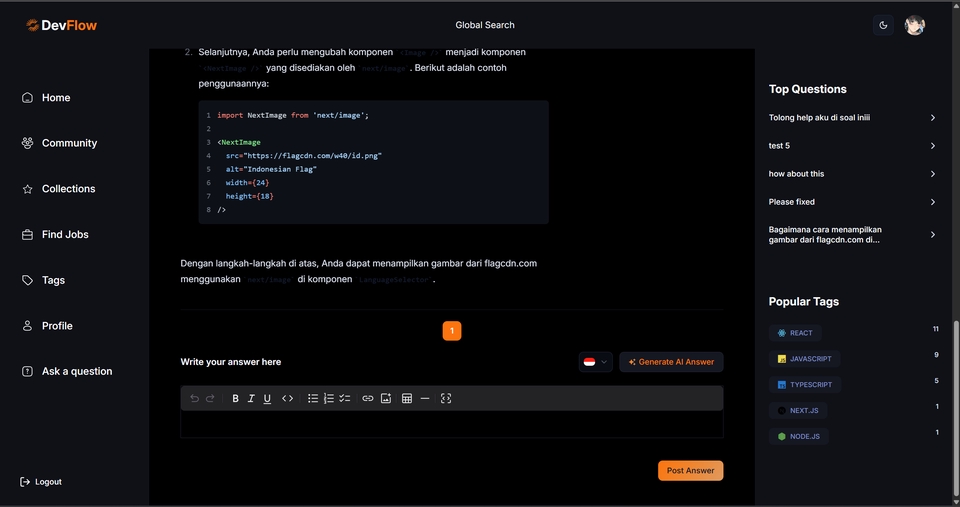The image size is (960, 507).
Task: Redo the edit in editor toolbar
Action: click(x=210, y=399)
